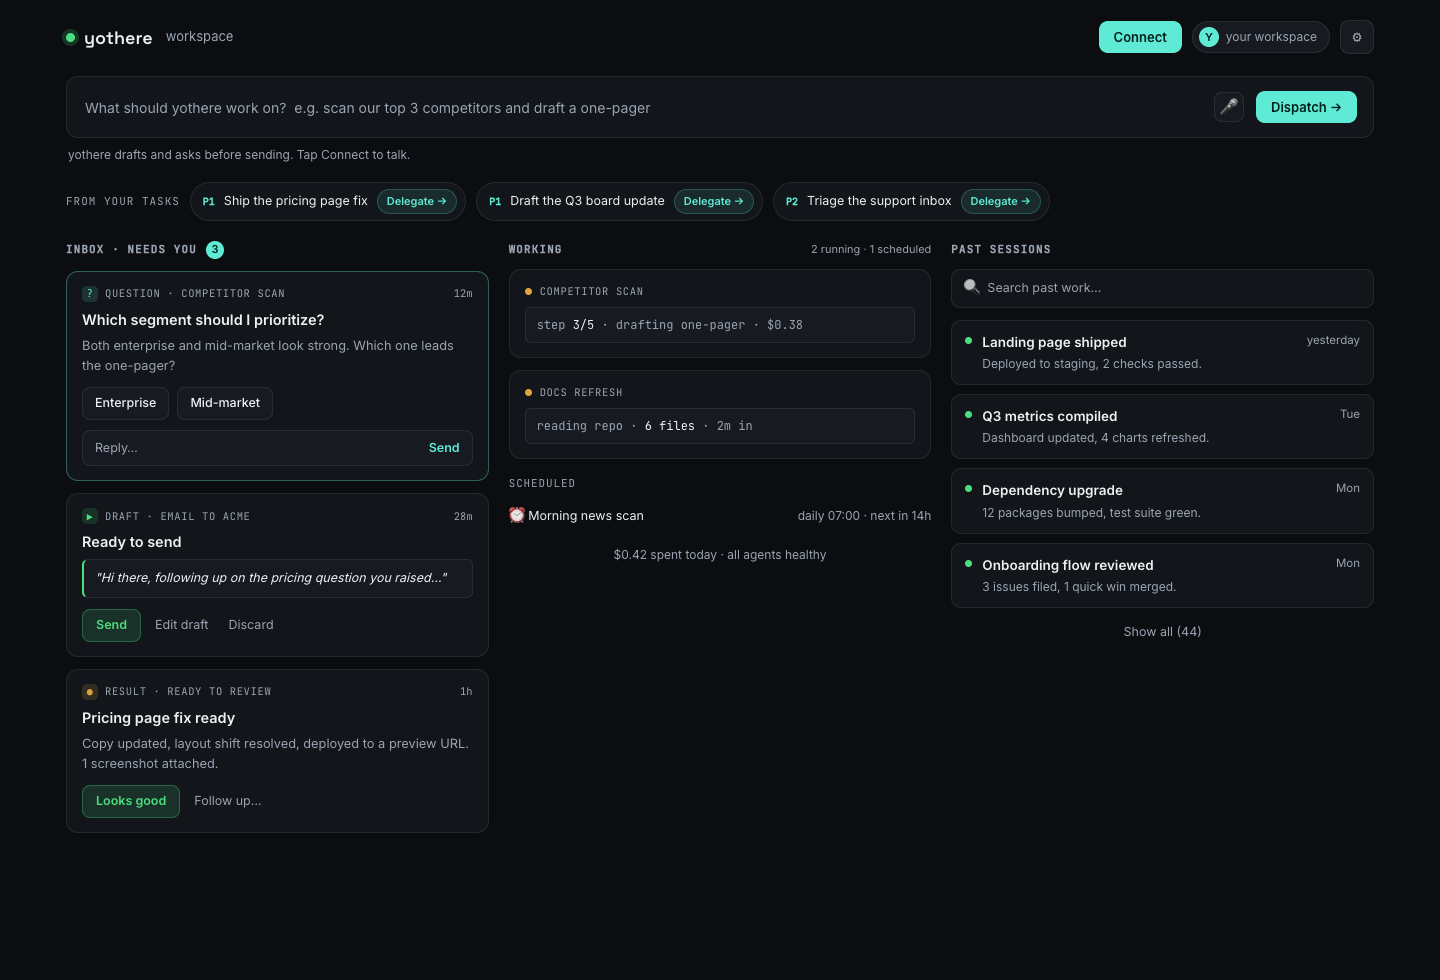Viewport: 1440px width, 980px height.
Task: Click the orange result status icon
Action: click(x=90, y=691)
